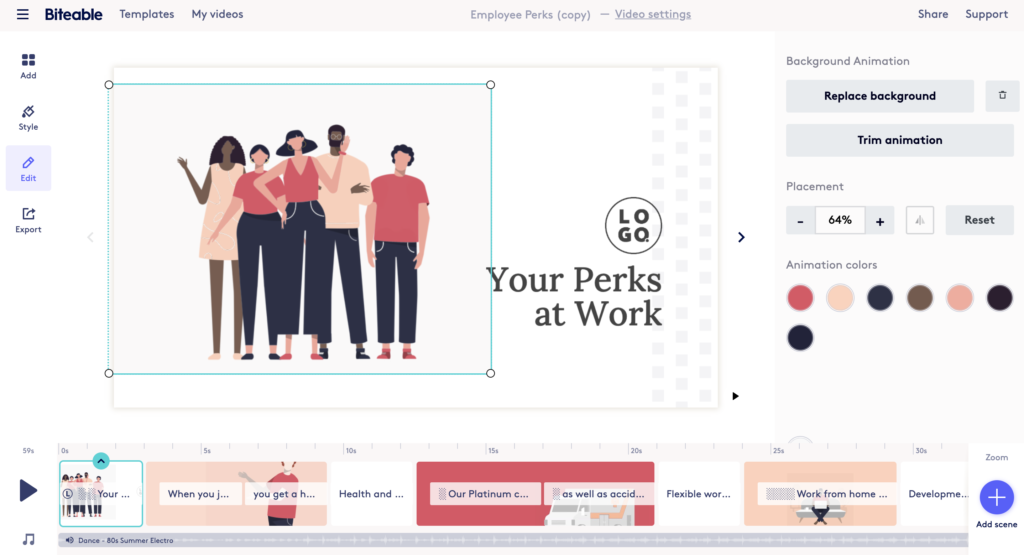Image resolution: width=1024 pixels, height=555 pixels.
Task: Select the 'Our Platinum c...' text clip
Action: coord(485,494)
